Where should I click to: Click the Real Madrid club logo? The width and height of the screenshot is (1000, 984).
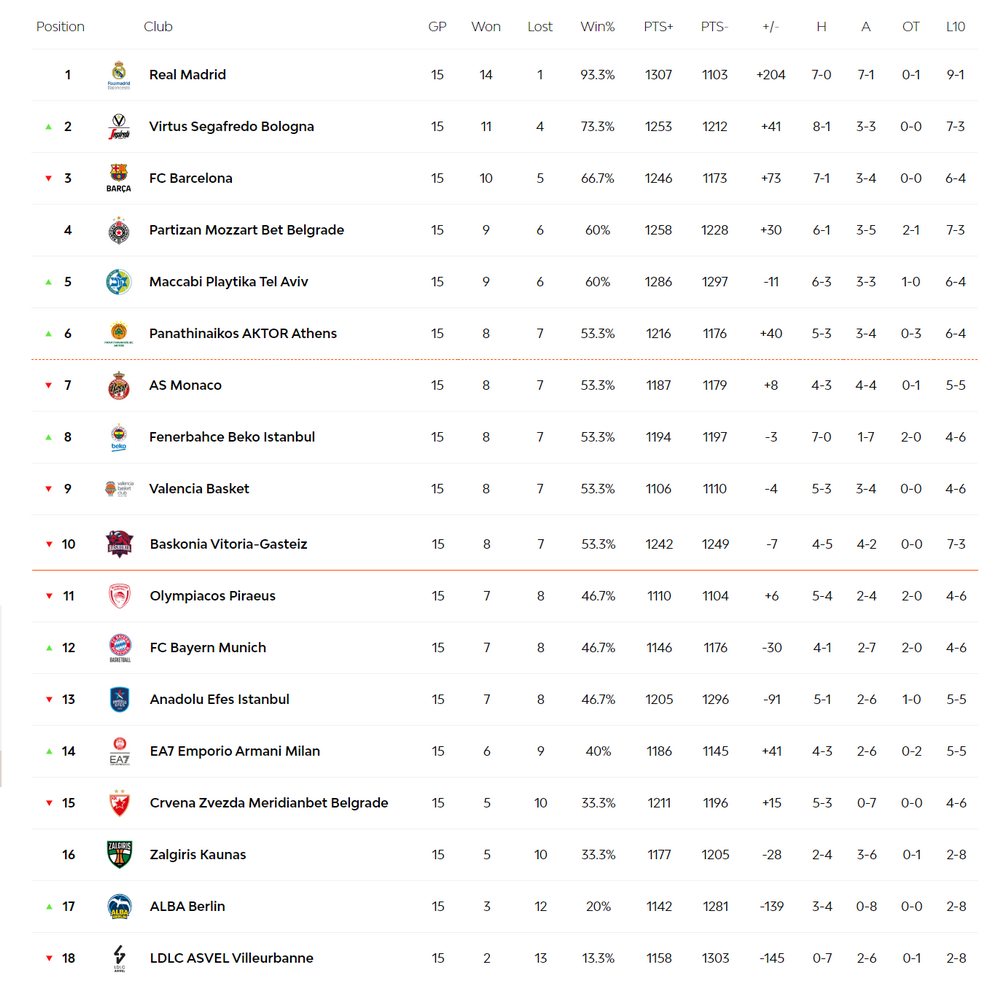click(x=119, y=75)
